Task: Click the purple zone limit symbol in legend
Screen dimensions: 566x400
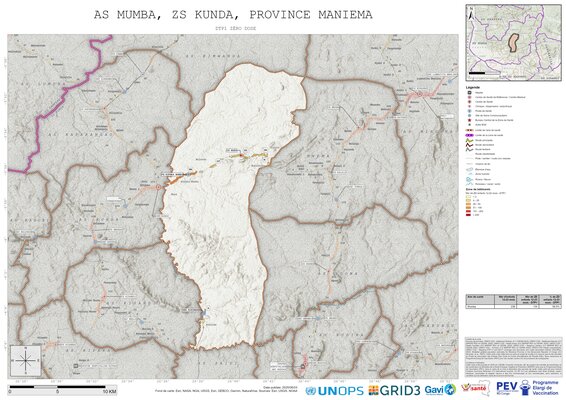Action: coord(469,135)
